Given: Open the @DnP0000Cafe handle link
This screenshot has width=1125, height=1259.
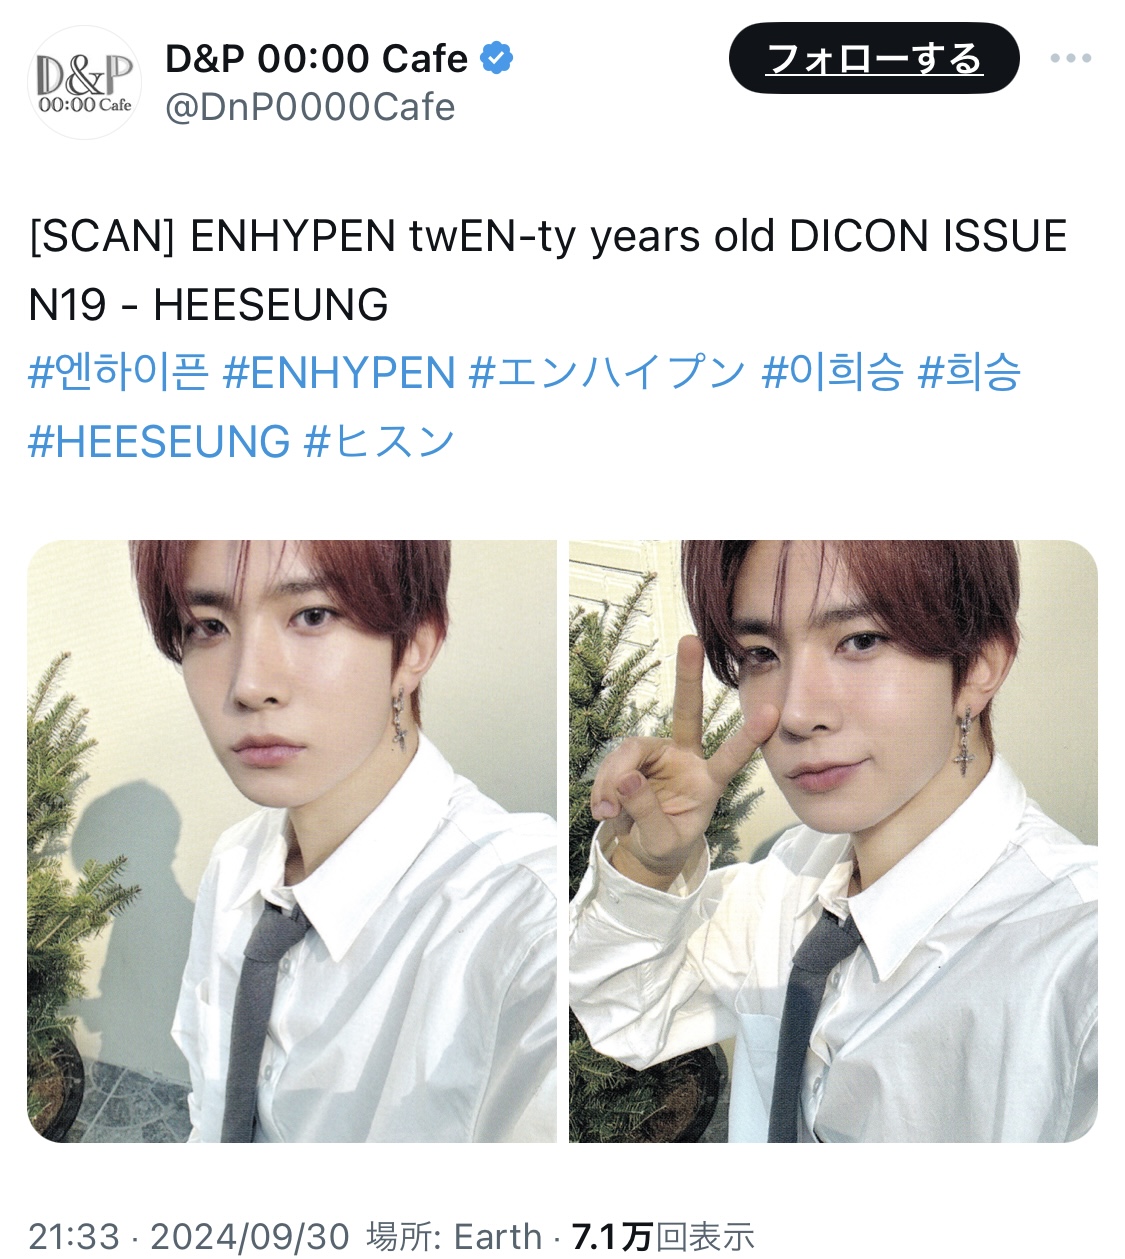Looking at the screenshot, I should (310, 107).
